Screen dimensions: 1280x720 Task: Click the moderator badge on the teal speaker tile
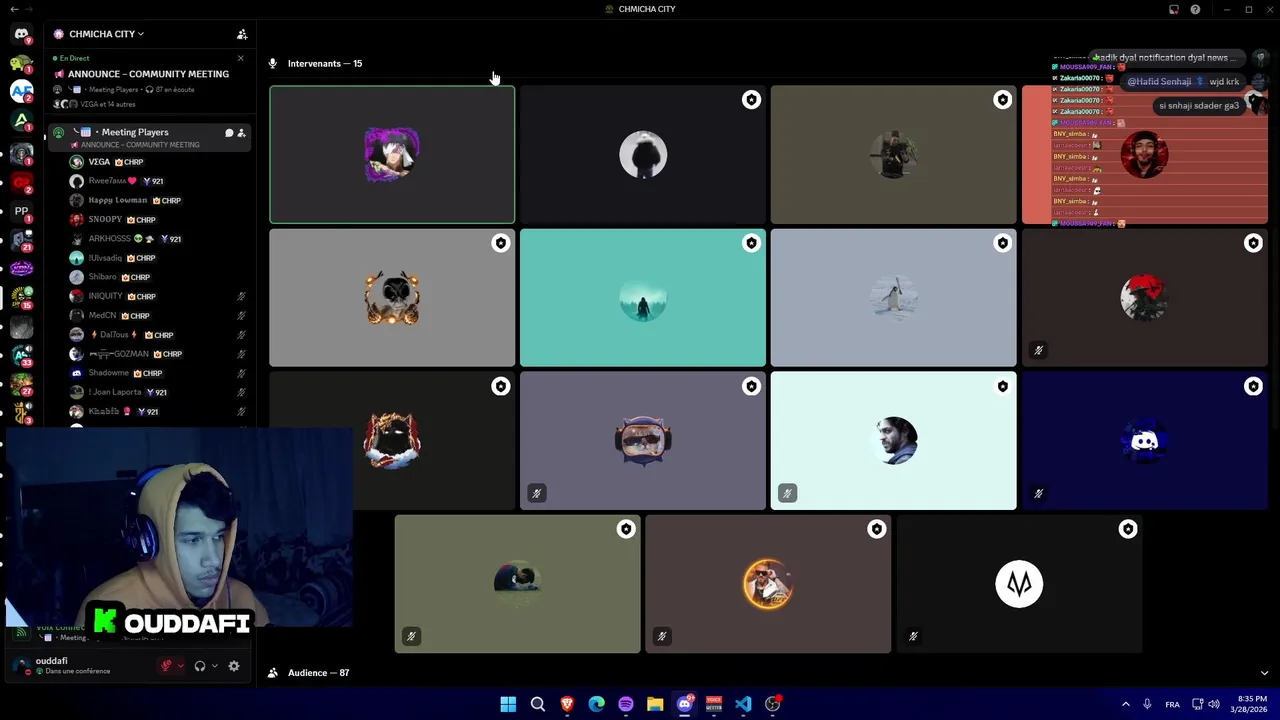(x=751, y=243)
